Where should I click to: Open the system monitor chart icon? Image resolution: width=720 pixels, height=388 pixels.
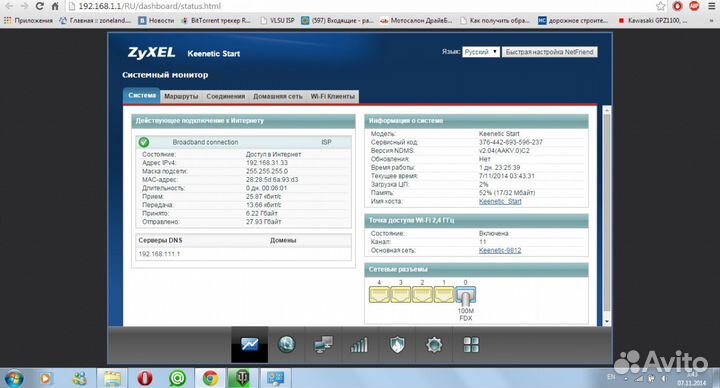pos(249,344)
